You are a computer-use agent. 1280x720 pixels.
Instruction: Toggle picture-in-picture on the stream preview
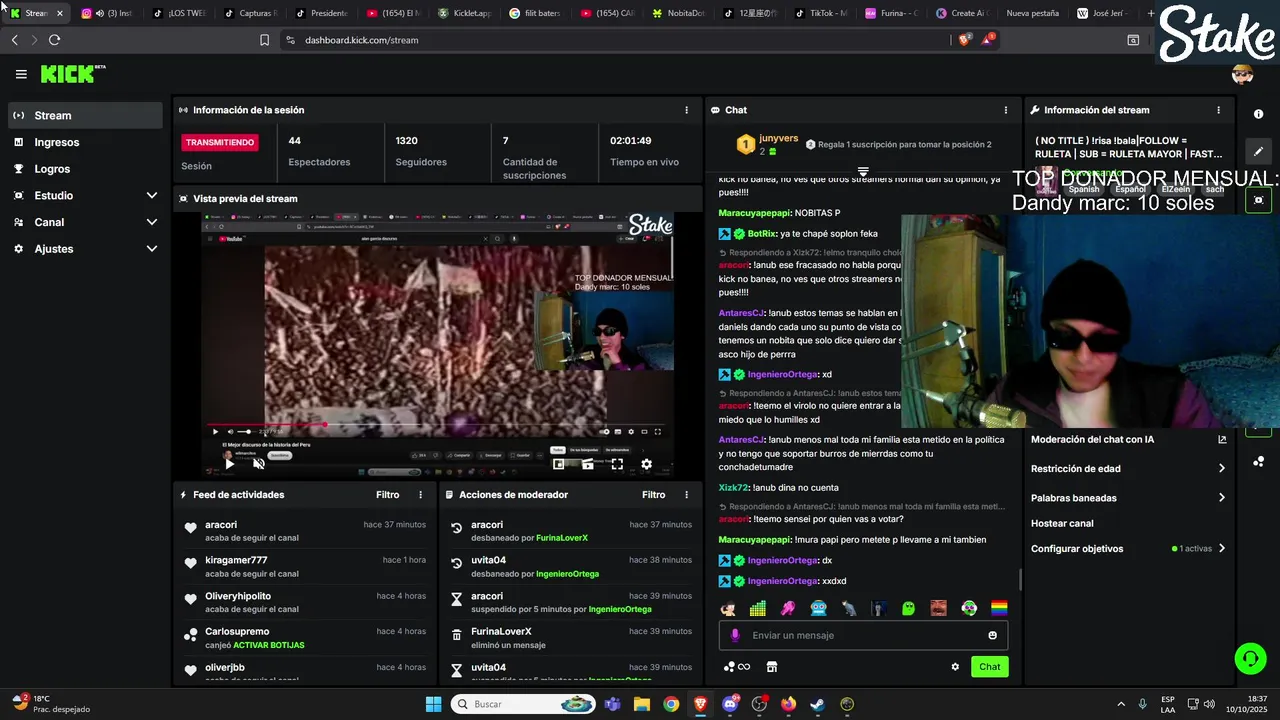559,464
